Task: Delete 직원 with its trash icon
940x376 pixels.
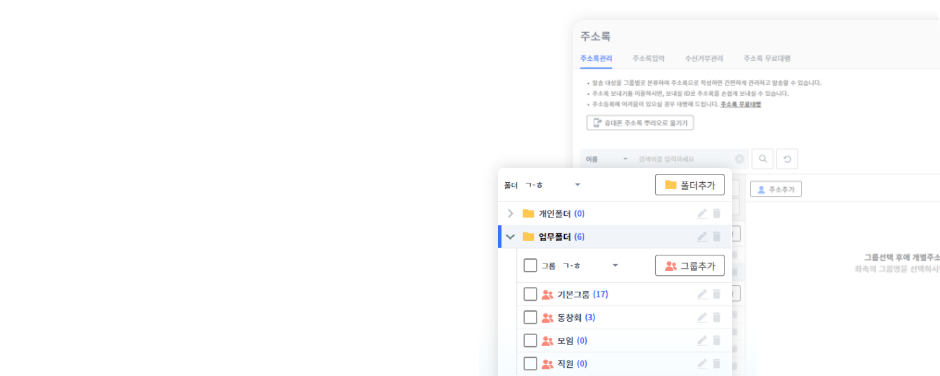Action: coord(716,363)
